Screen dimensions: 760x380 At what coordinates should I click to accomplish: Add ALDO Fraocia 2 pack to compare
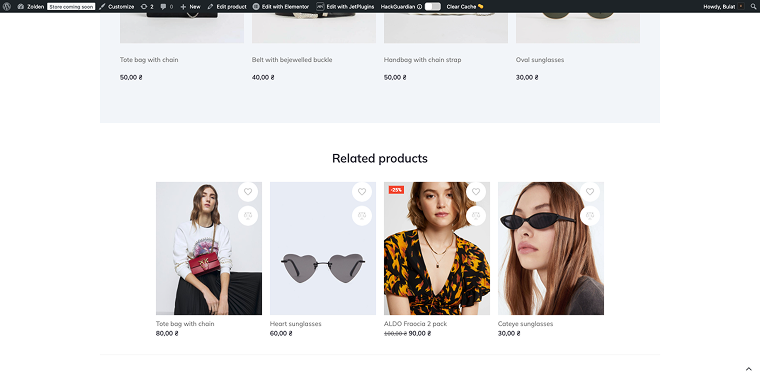tap(475, 216)
